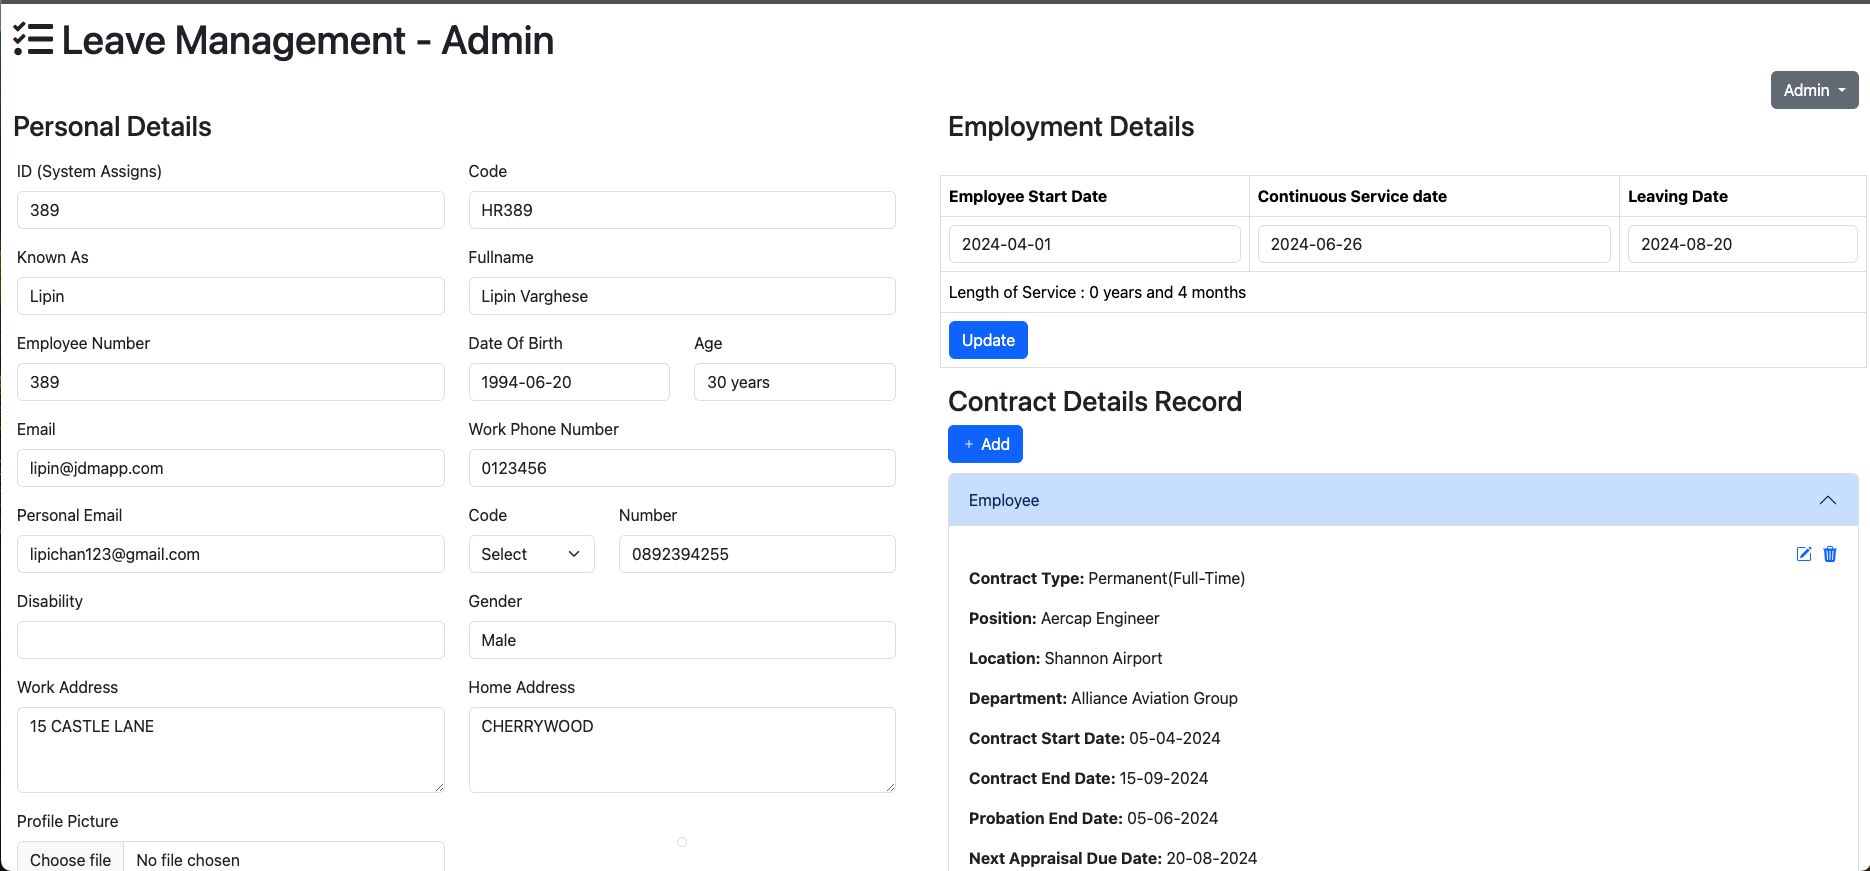Click the Fullname input field
This screenshot has width=1870, height=871.
681,296
